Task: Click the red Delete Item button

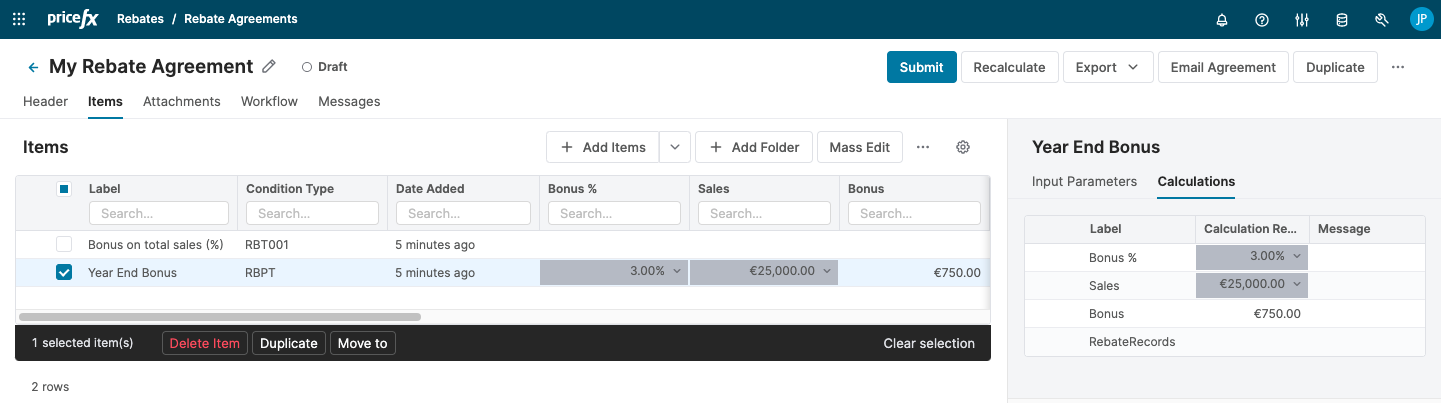Action: pos(204,343)
